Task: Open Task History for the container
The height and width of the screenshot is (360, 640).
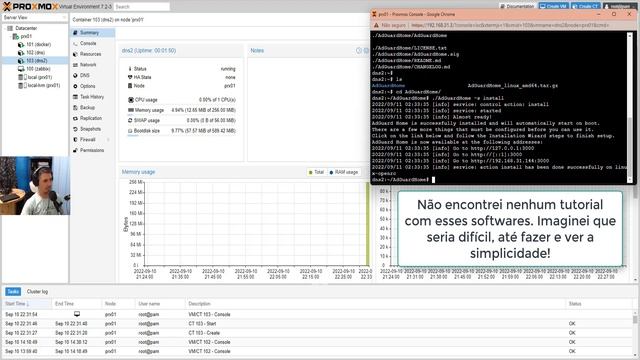Action: coord(92,97)
